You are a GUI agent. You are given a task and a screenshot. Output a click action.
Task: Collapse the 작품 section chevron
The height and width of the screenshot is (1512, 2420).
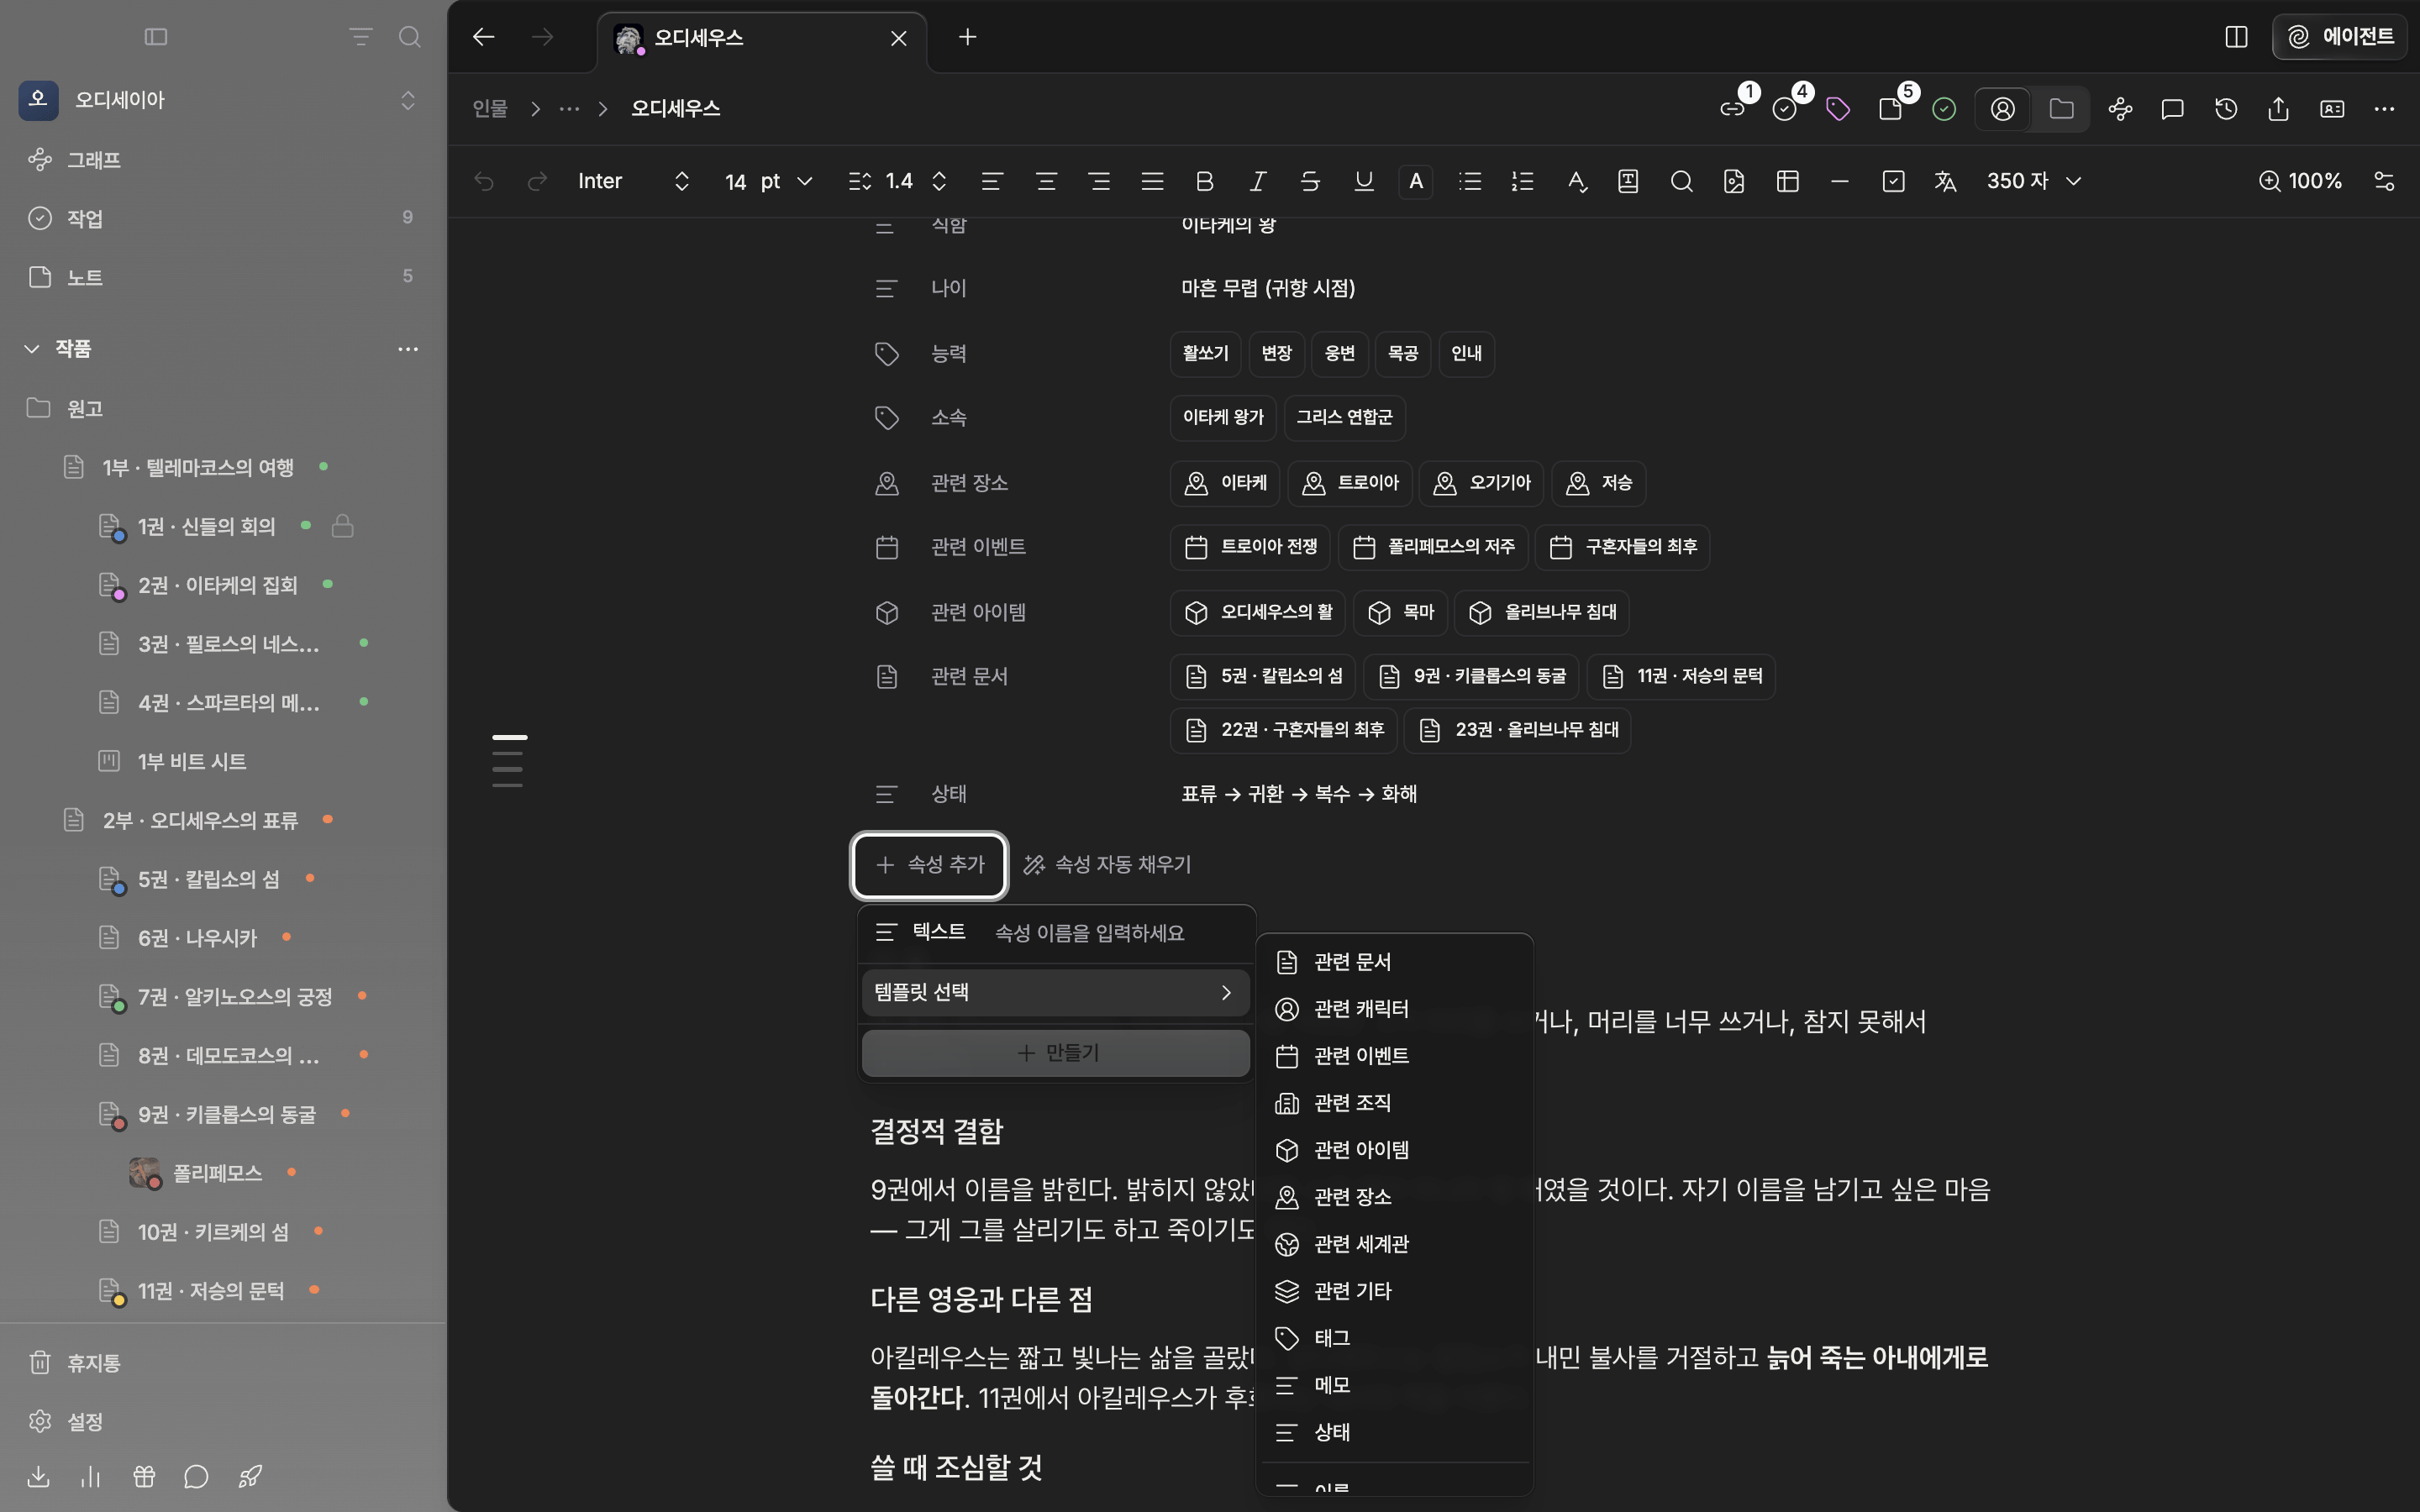click(32, 348)
